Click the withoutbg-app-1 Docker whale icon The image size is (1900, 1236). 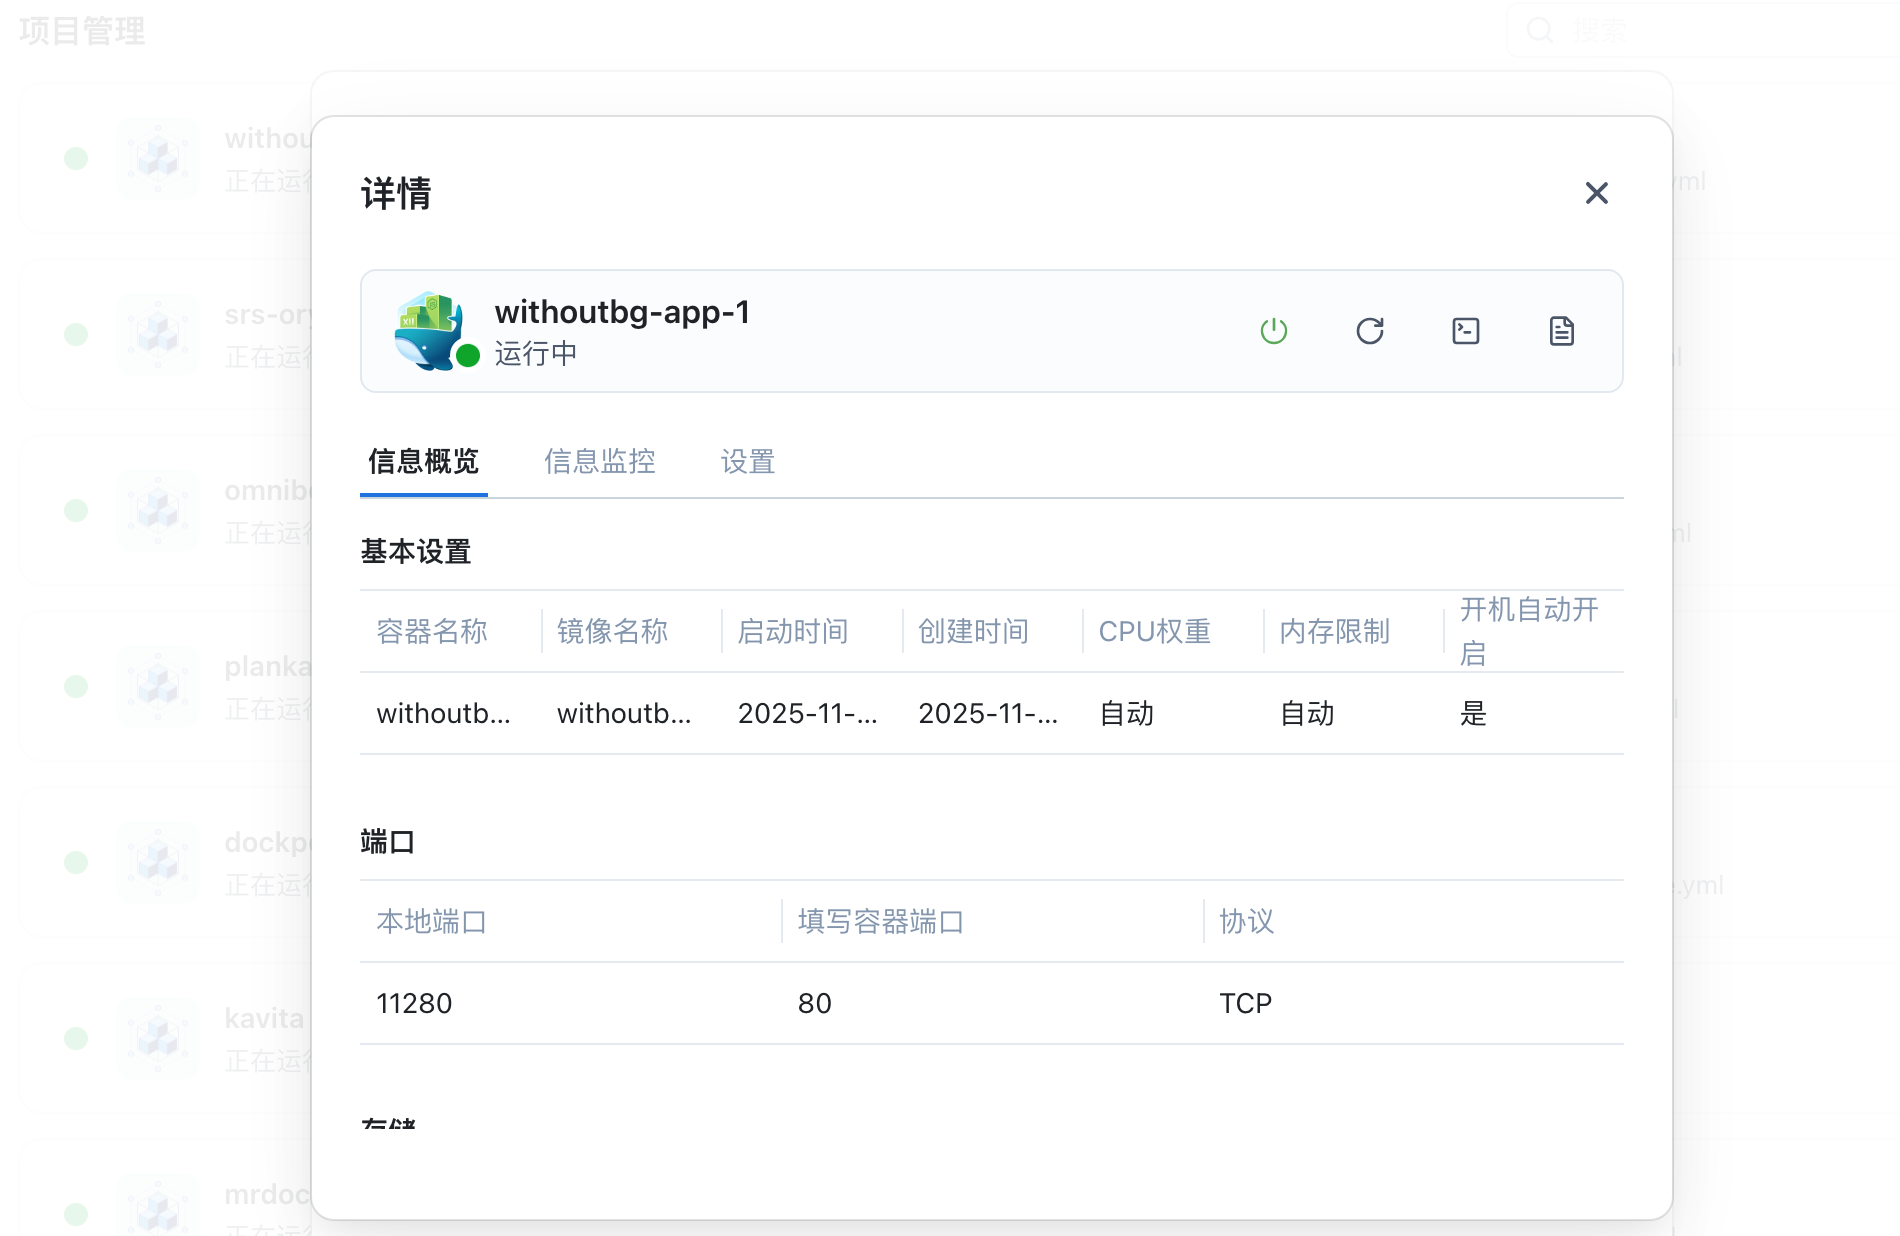click(x=430, y=331)
